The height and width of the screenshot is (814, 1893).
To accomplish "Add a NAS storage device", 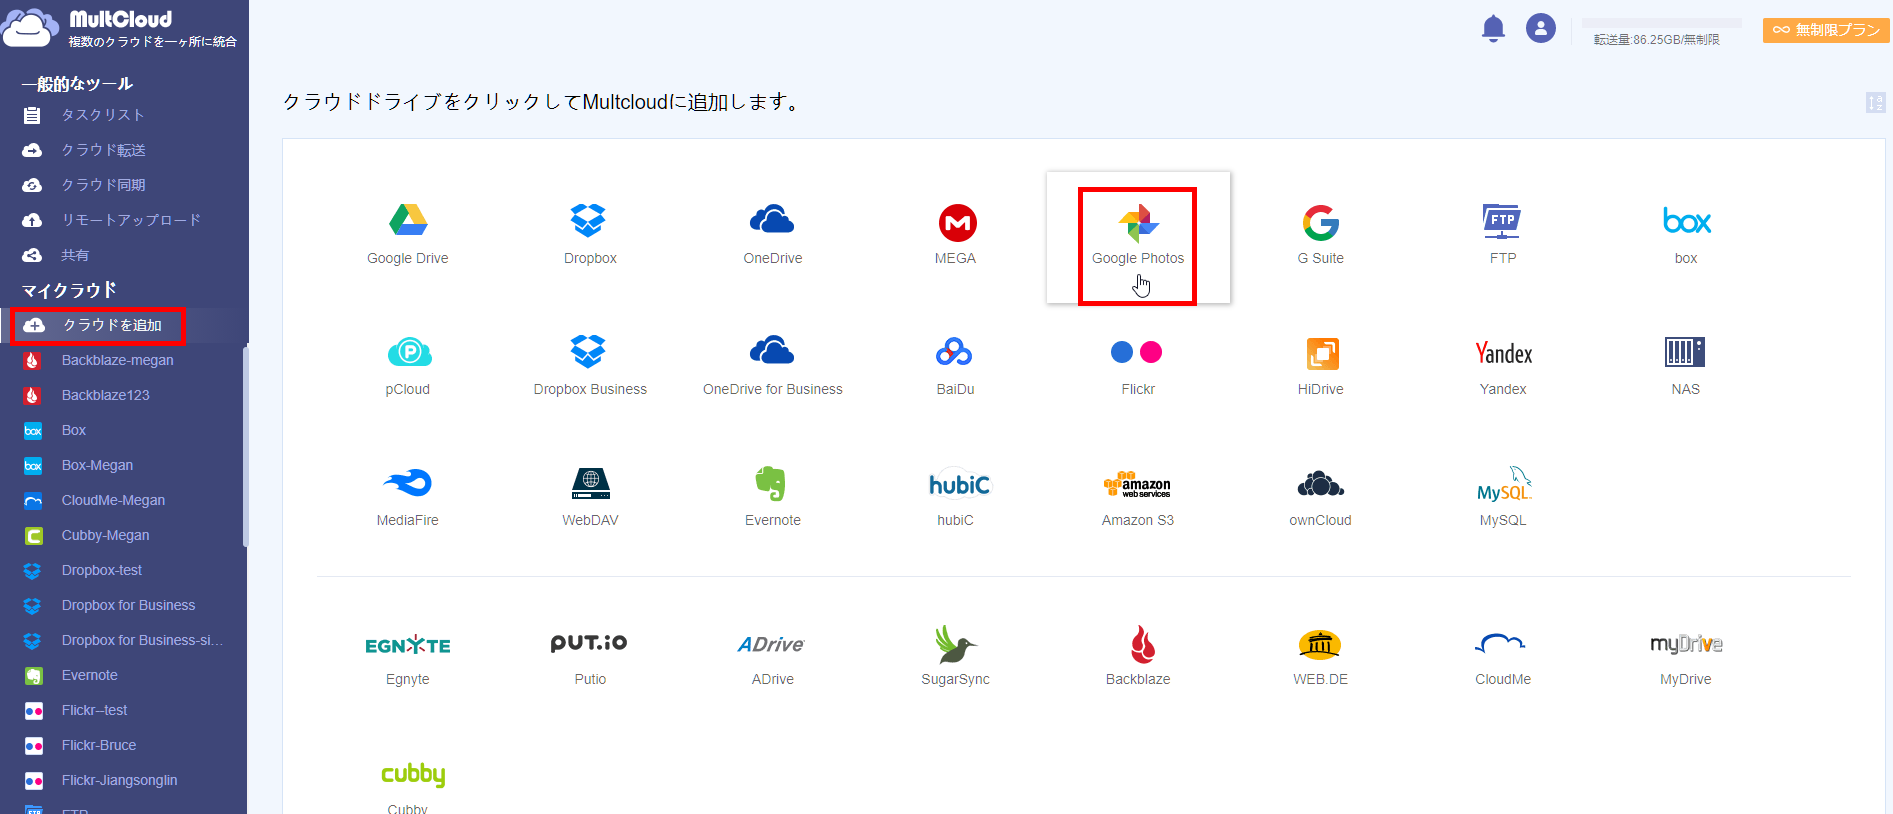I will click(x=1686, y=366).
